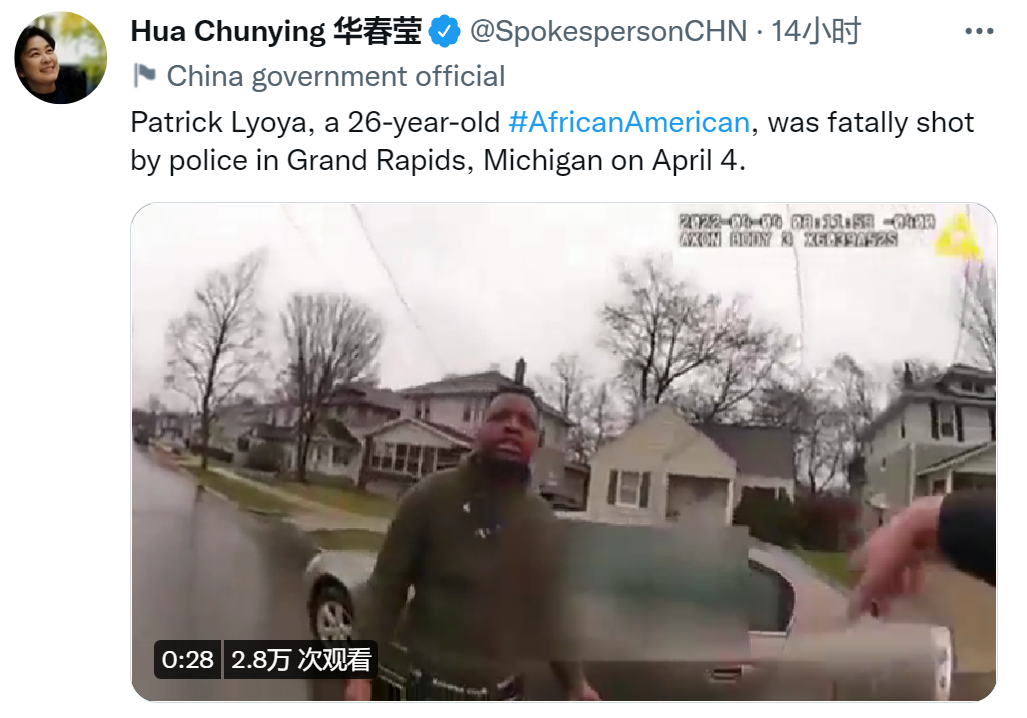The height and width of the screenshot is (718, 1027).
Task: Open the @SpokespersonCHN handle link
Action: point(608,31)
